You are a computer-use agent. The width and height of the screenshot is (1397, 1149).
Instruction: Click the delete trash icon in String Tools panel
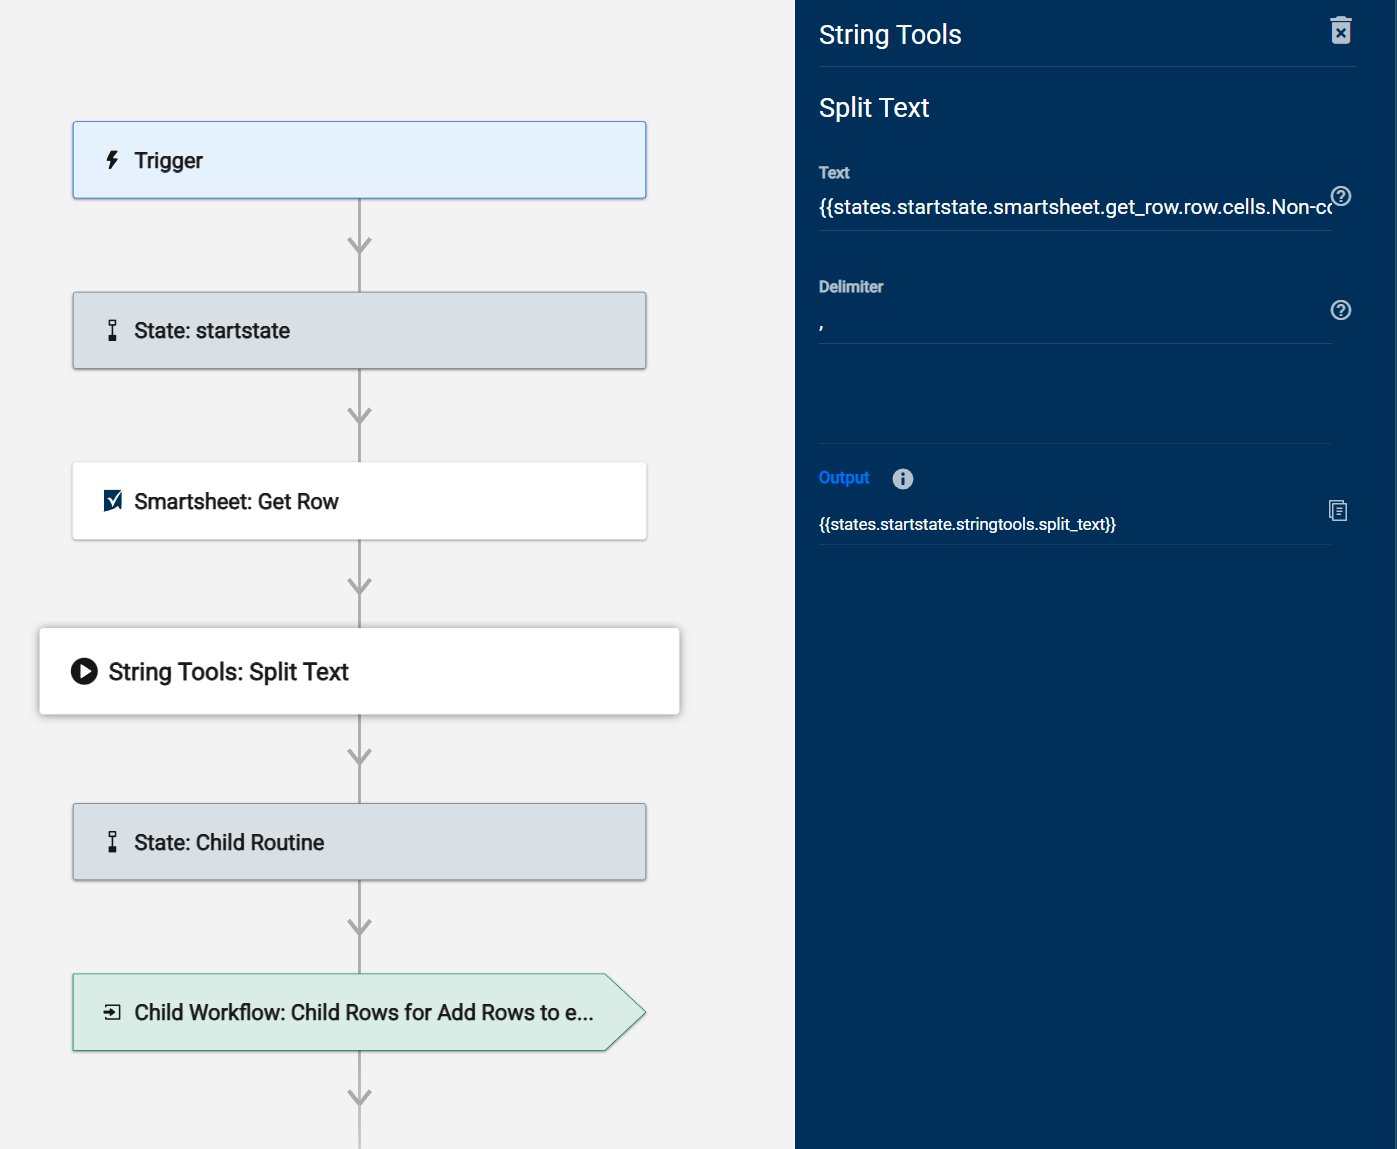coord(1341,32)
